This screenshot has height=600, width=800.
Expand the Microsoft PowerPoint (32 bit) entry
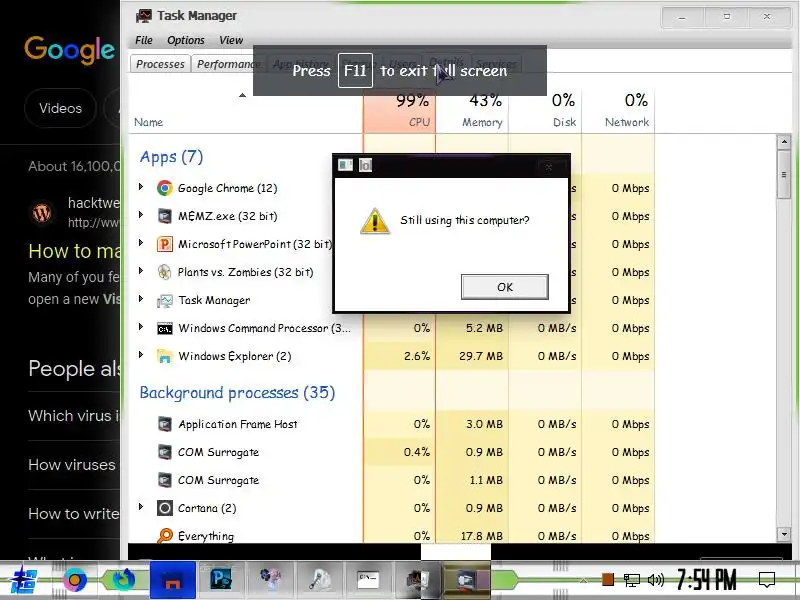pos(141,243)
